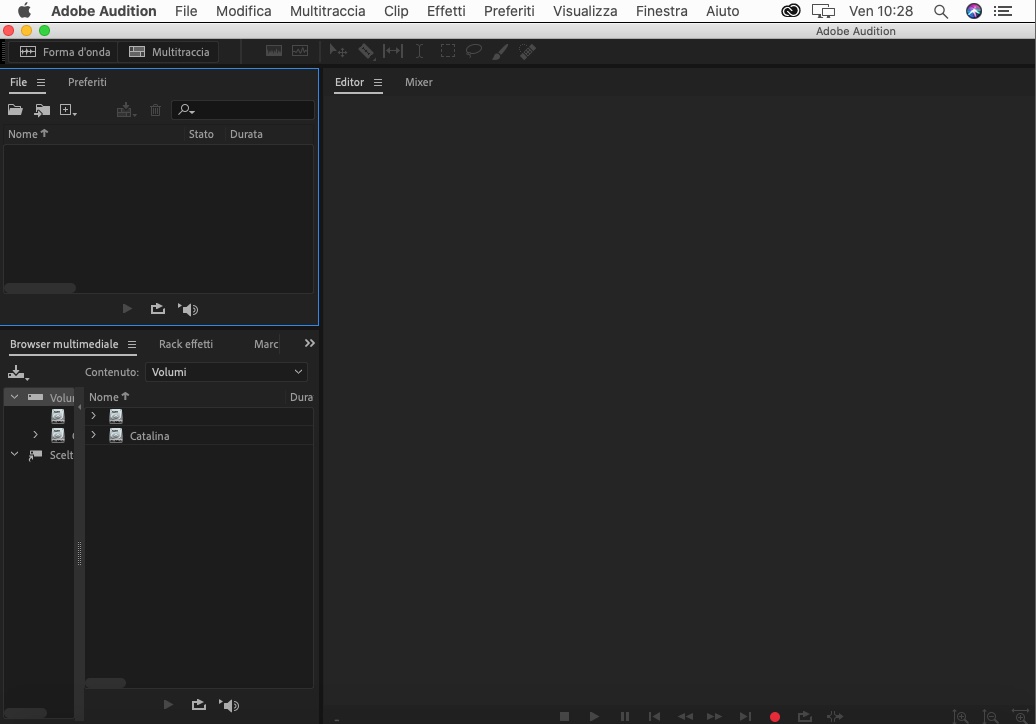This screenshot has width=1036, height=724.
Task: Click Insert into Multitrack icon
Action: pos(126,110)
